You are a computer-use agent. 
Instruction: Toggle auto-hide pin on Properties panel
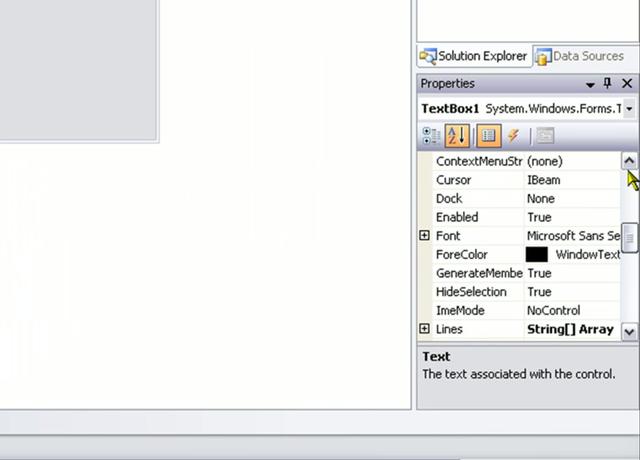coord(607,84)
